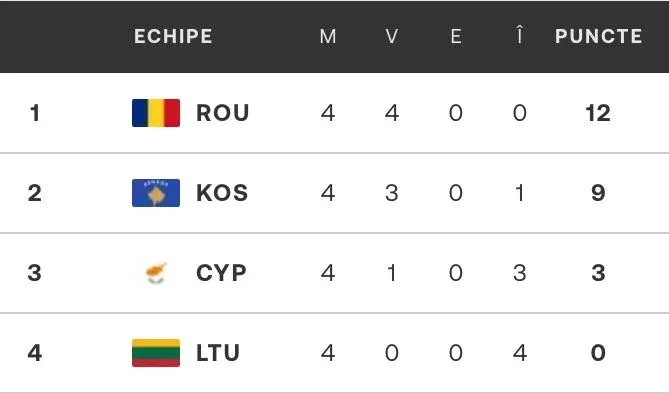Click Lithuania's 0 points value

598,353
